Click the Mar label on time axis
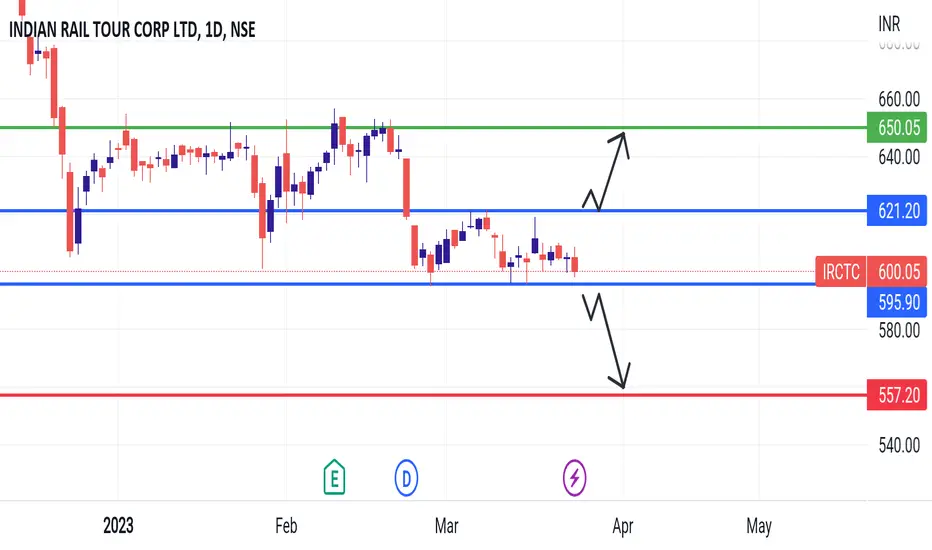 tap(446, 526)
